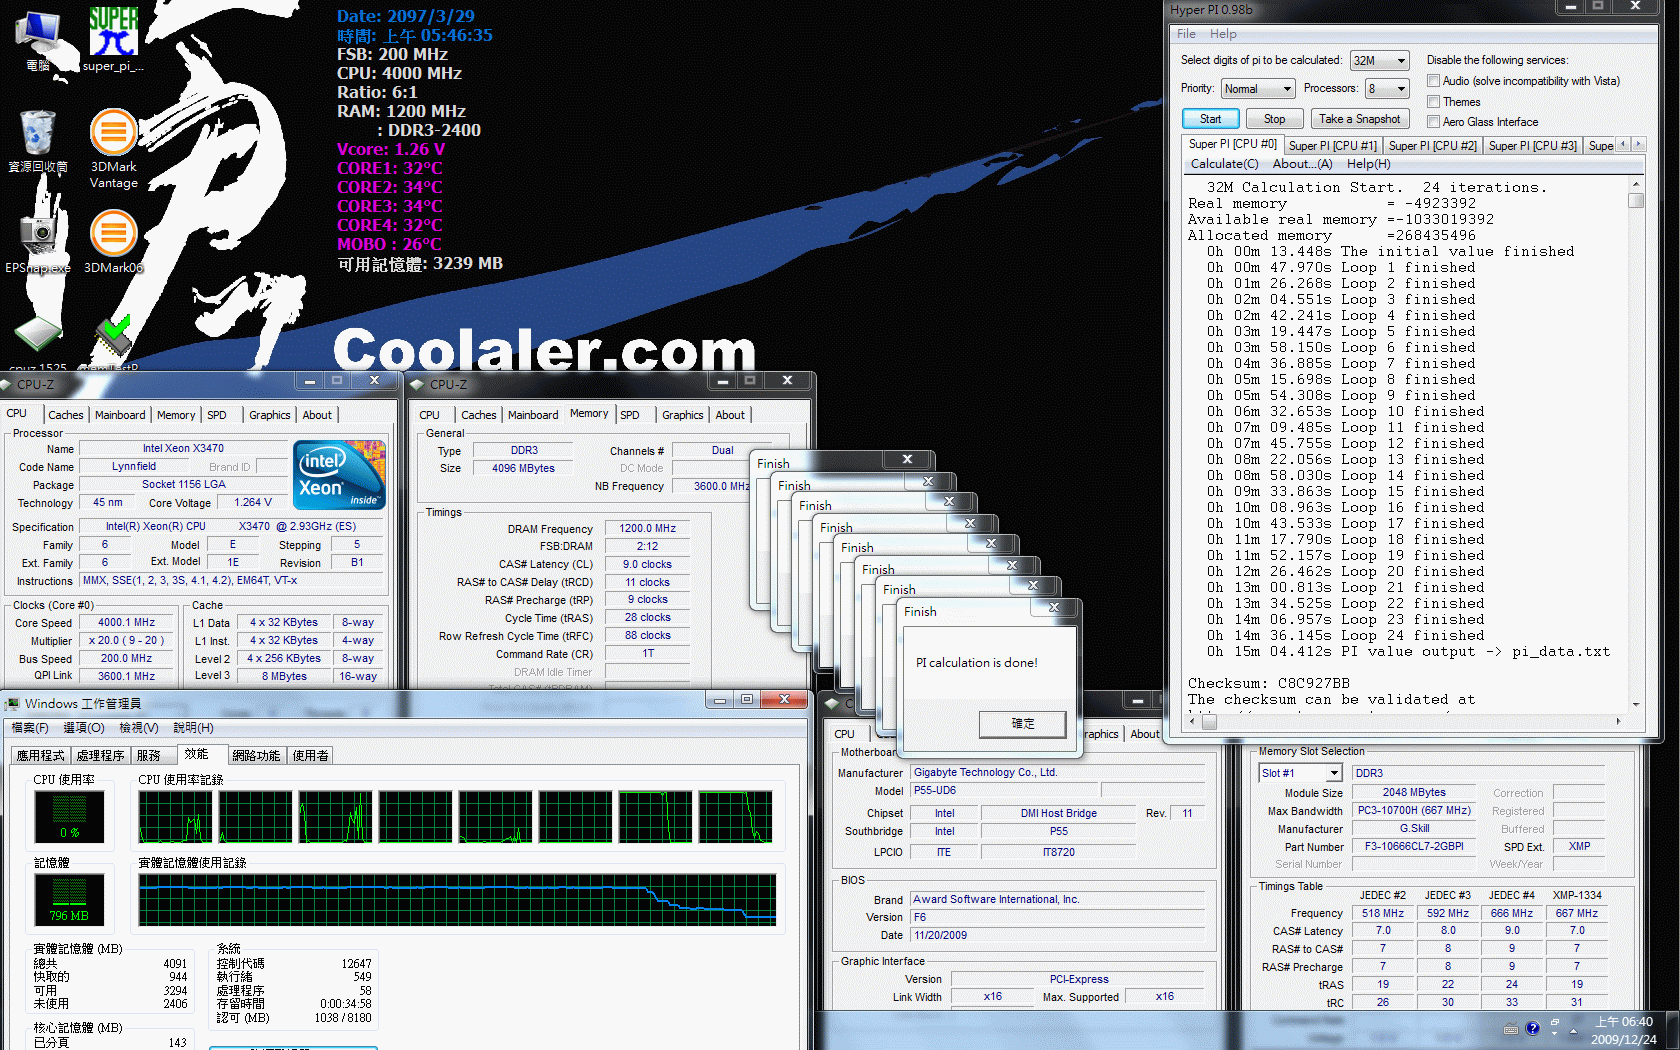Open the Processors count dropdown
This screenshot has width=1680, height=1050.
pos(1387,89)
